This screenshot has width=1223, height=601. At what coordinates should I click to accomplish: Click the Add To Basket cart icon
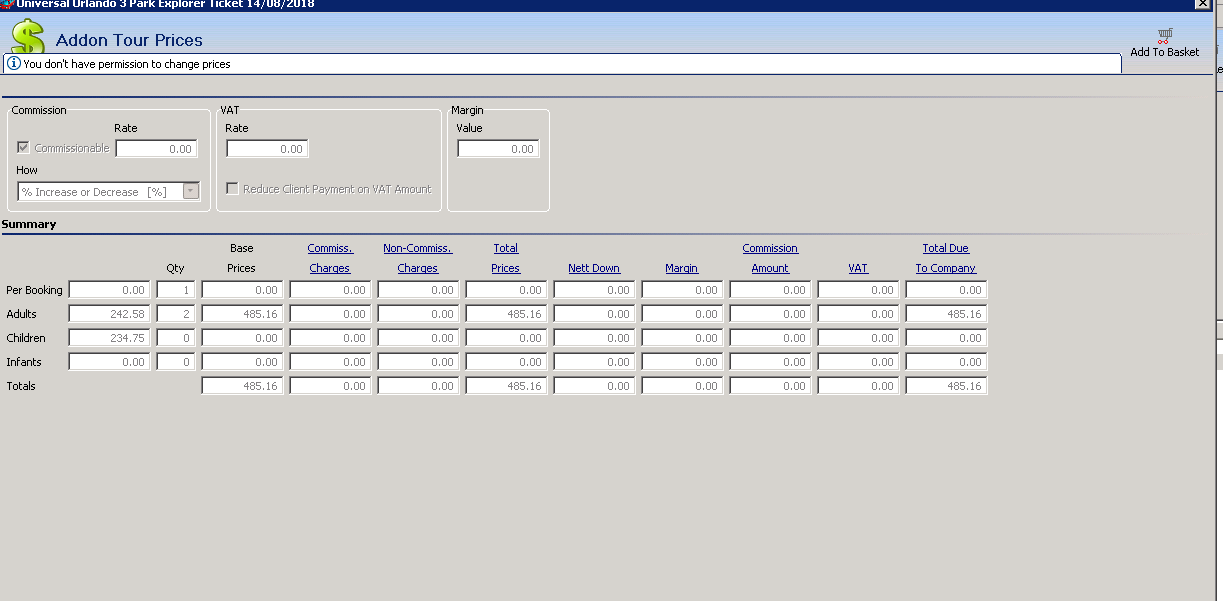pyautogui.click(x=1165, y=35)
